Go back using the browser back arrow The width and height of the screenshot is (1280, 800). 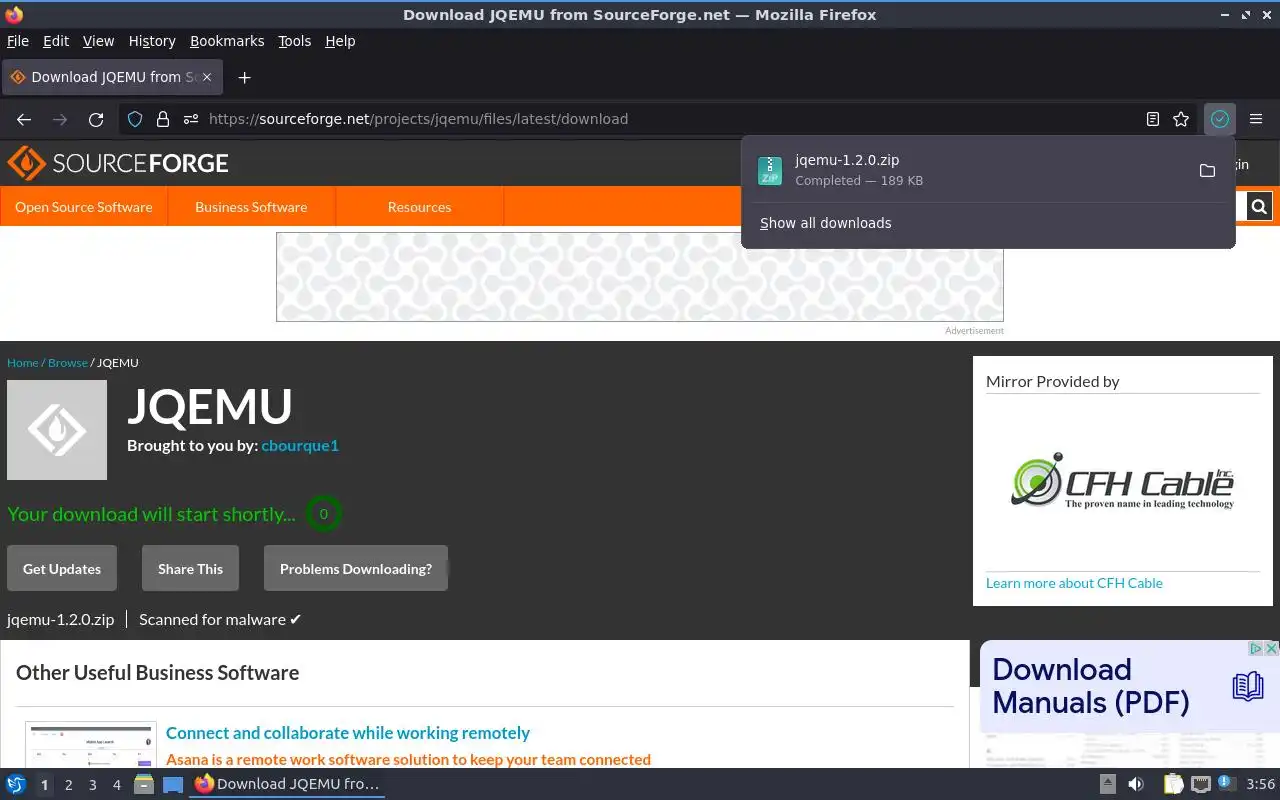(x=24, y=119)
